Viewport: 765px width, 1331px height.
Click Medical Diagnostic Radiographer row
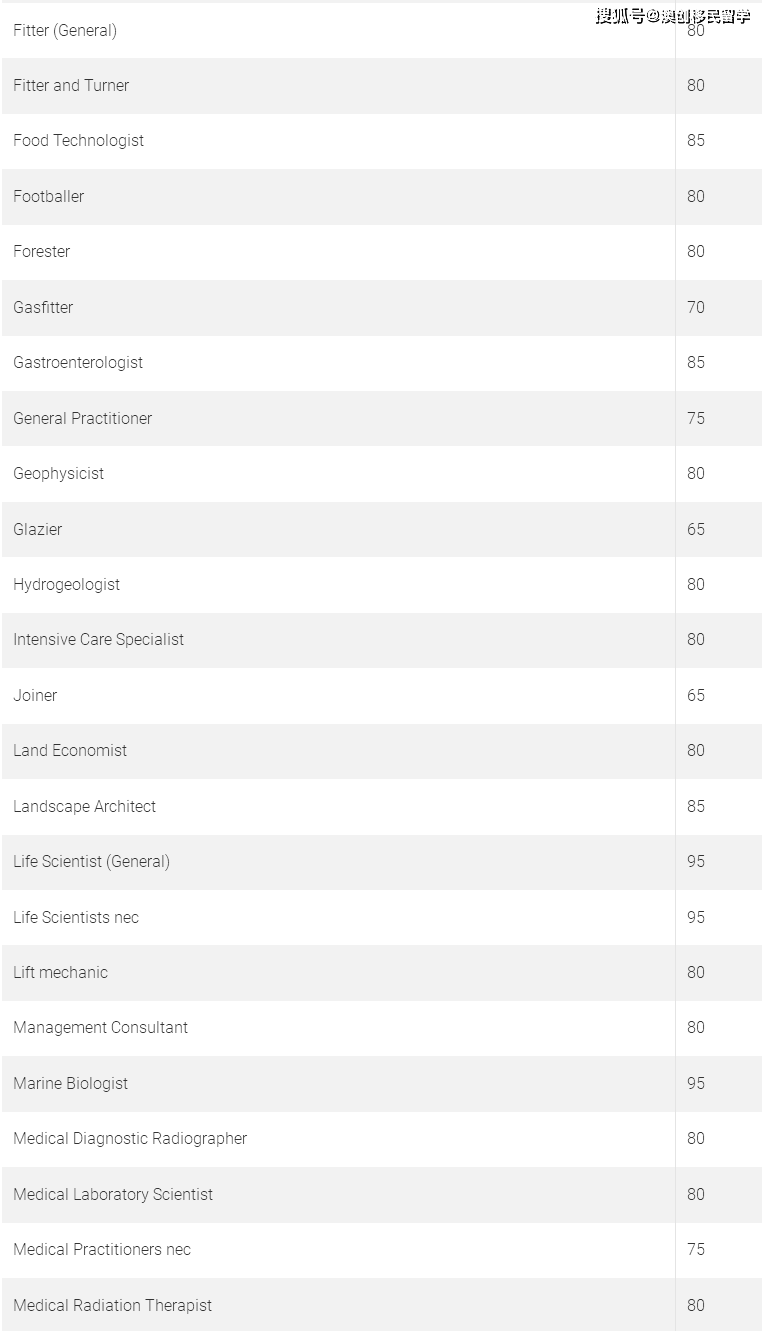pos(381,1139)
